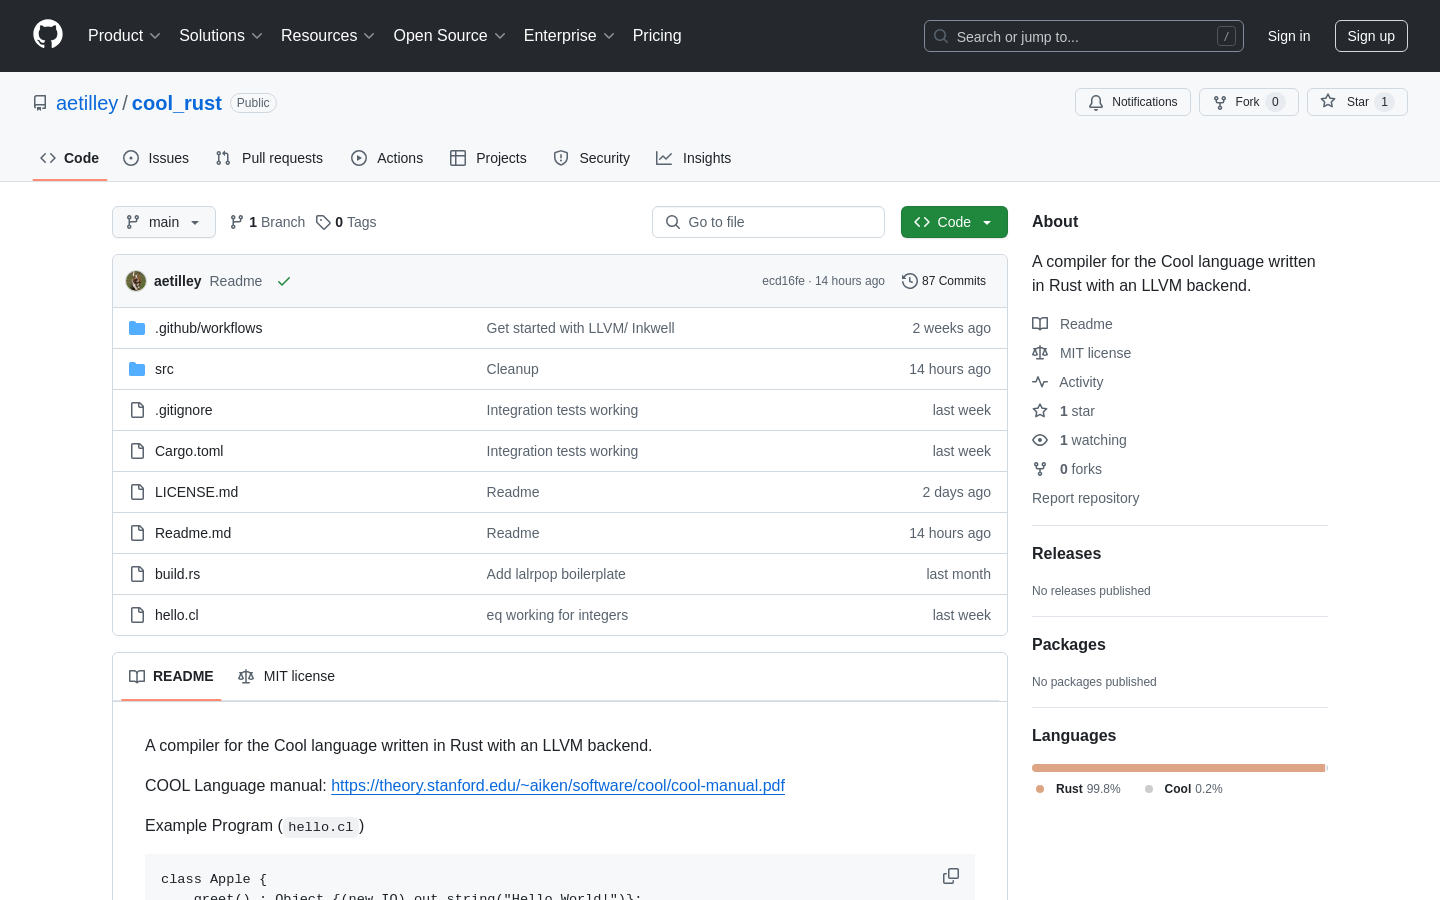Open the COOL manual PDF link
Screen dimensions: 1440x900
pyautogui.click(x=558, y=785)
